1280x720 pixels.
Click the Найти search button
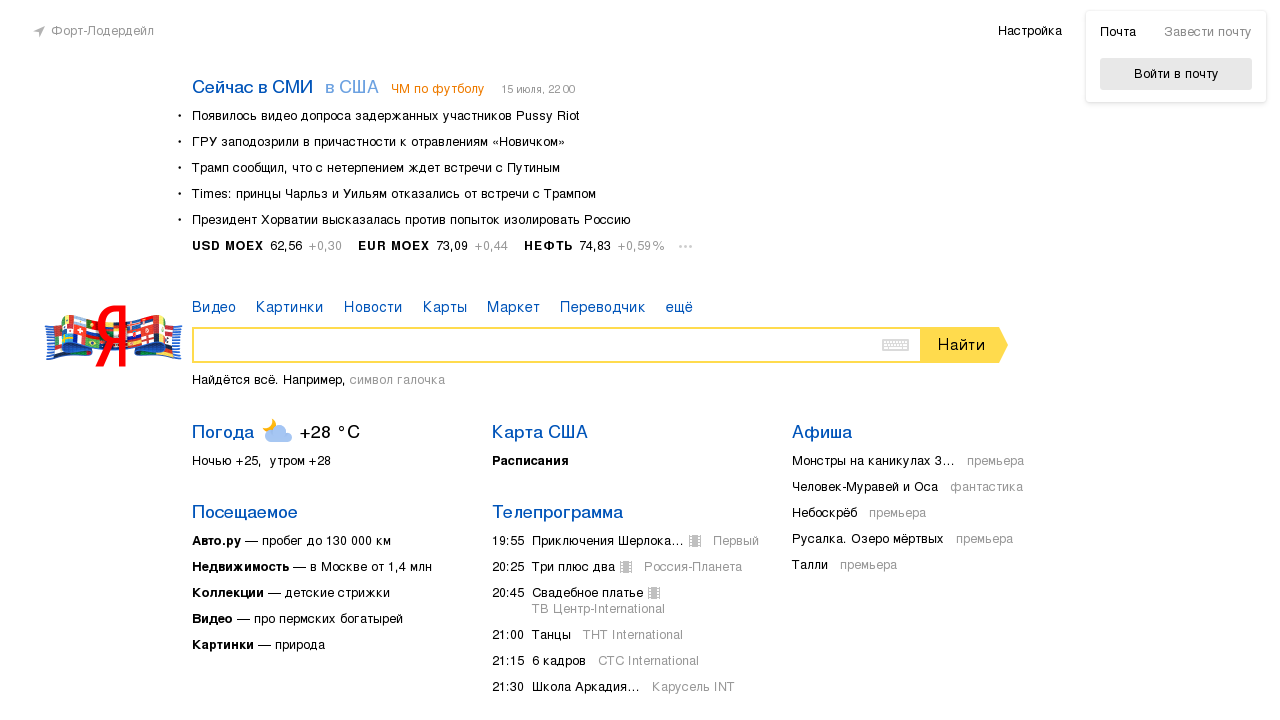962,345
